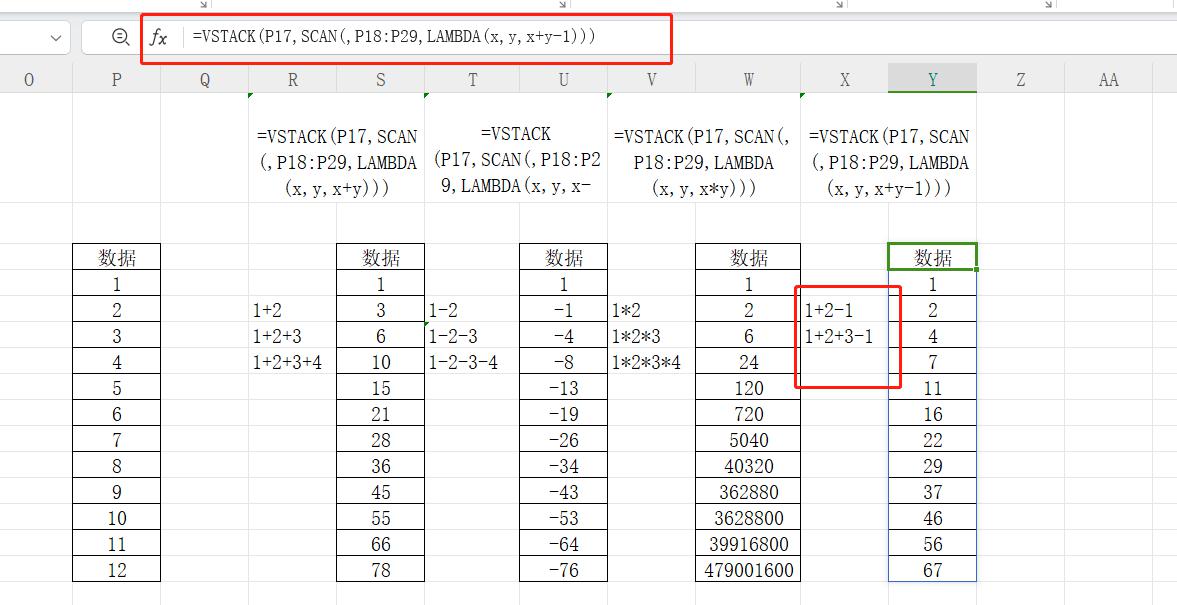Click the cell containing 5040
Image resolution: width=1177 pixels, height=605 pixels.
point(748,440)
